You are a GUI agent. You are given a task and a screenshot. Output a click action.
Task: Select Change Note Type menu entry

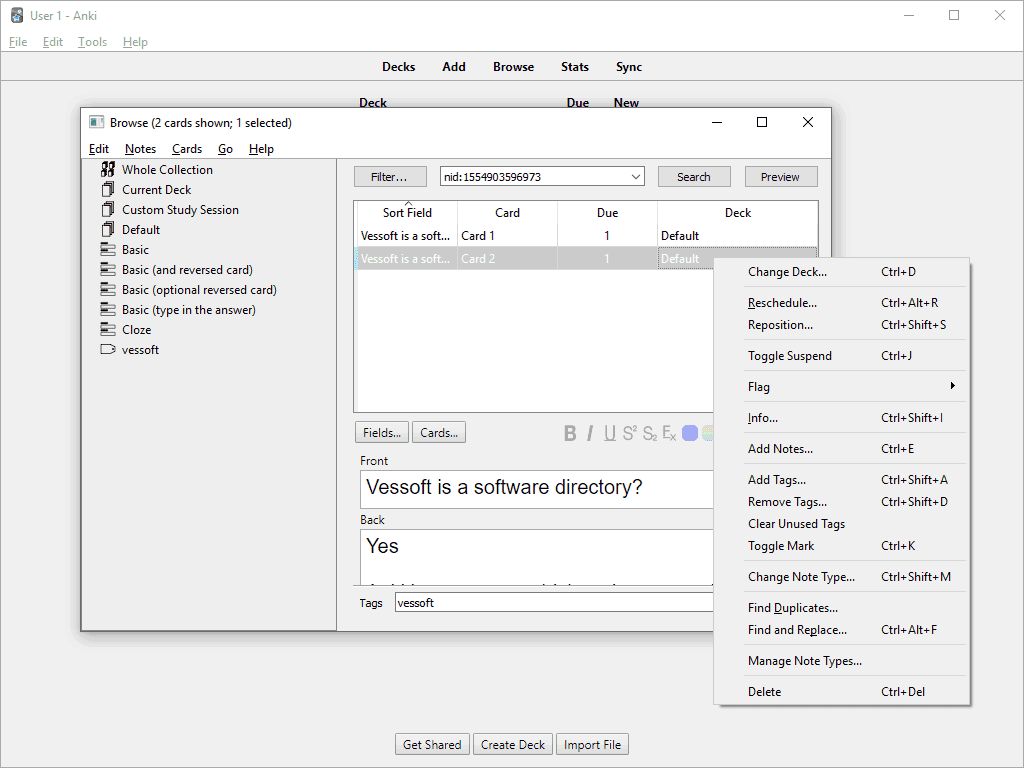tap(841, 577)
